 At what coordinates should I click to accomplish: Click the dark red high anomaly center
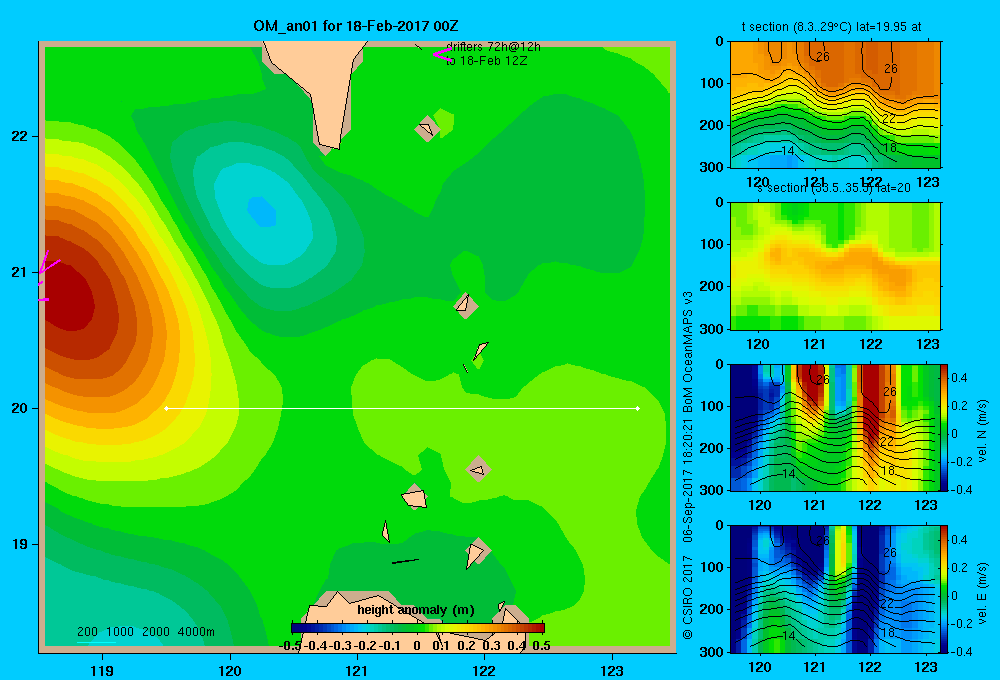[x=69, y=300]
